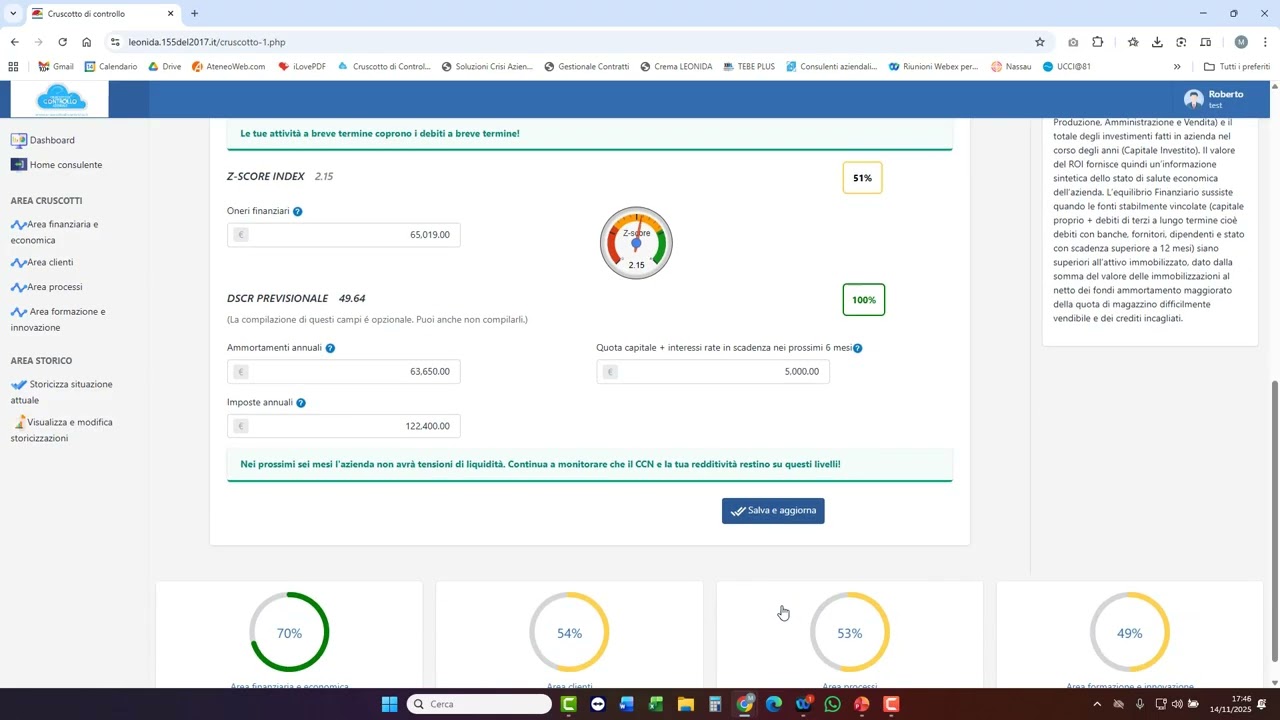Open Area clienti in sidebar
Viewport: 1280px width, 720px height.
pyautogui.click(x=49, y=263)
